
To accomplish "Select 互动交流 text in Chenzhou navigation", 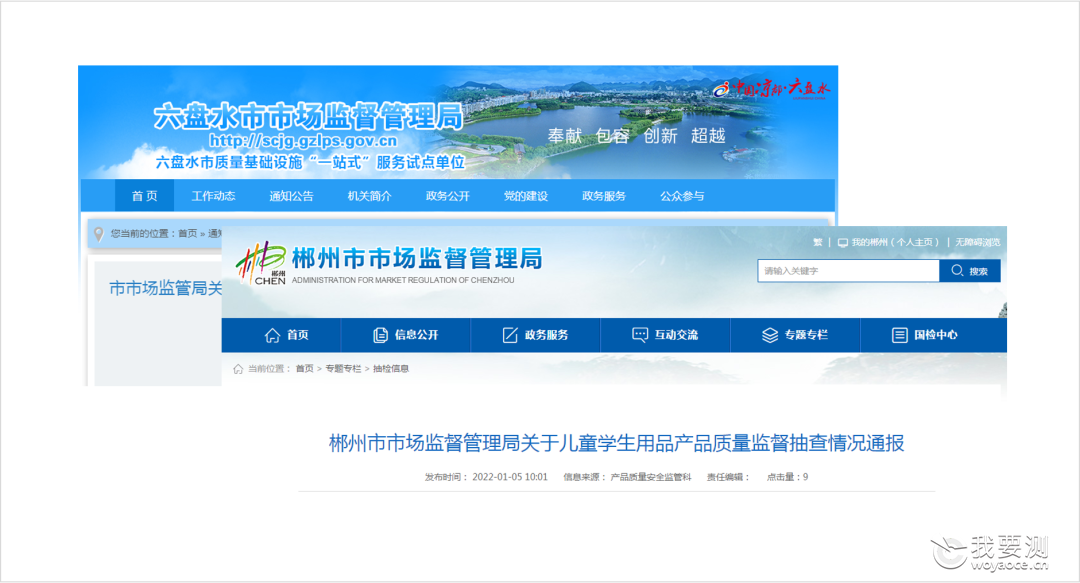I will (x=676, y=335).
